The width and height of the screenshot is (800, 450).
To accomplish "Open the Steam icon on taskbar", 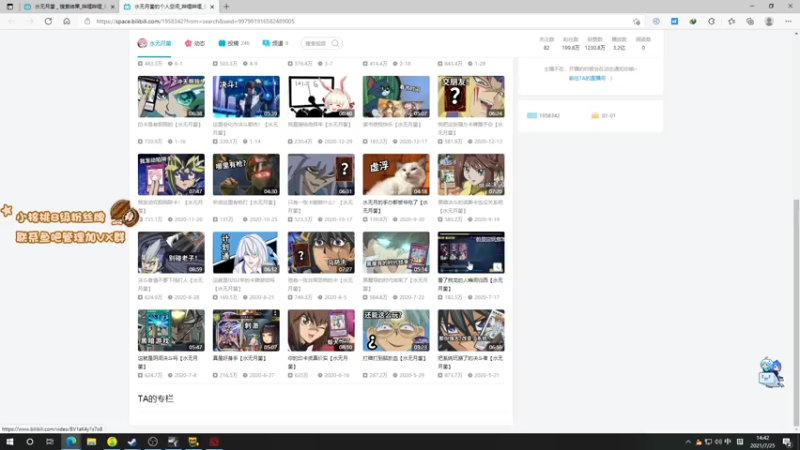I will point(132,442).
